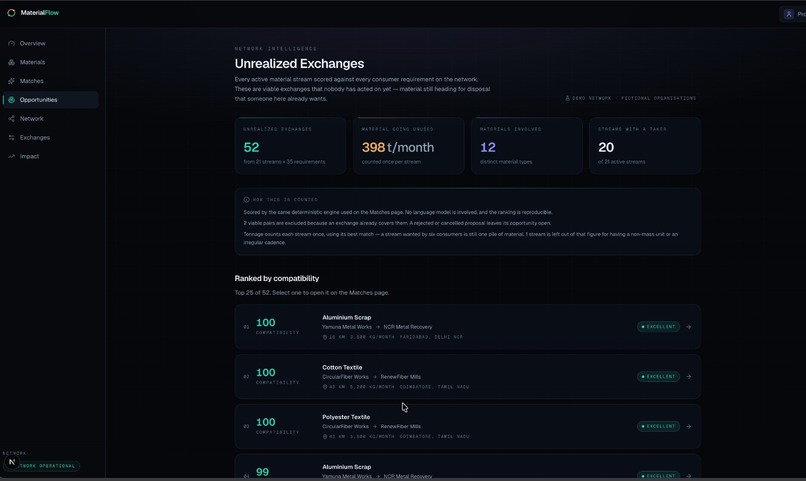Open the Polyester Textile opportunity card
The image size is (806, 481).
468,427
